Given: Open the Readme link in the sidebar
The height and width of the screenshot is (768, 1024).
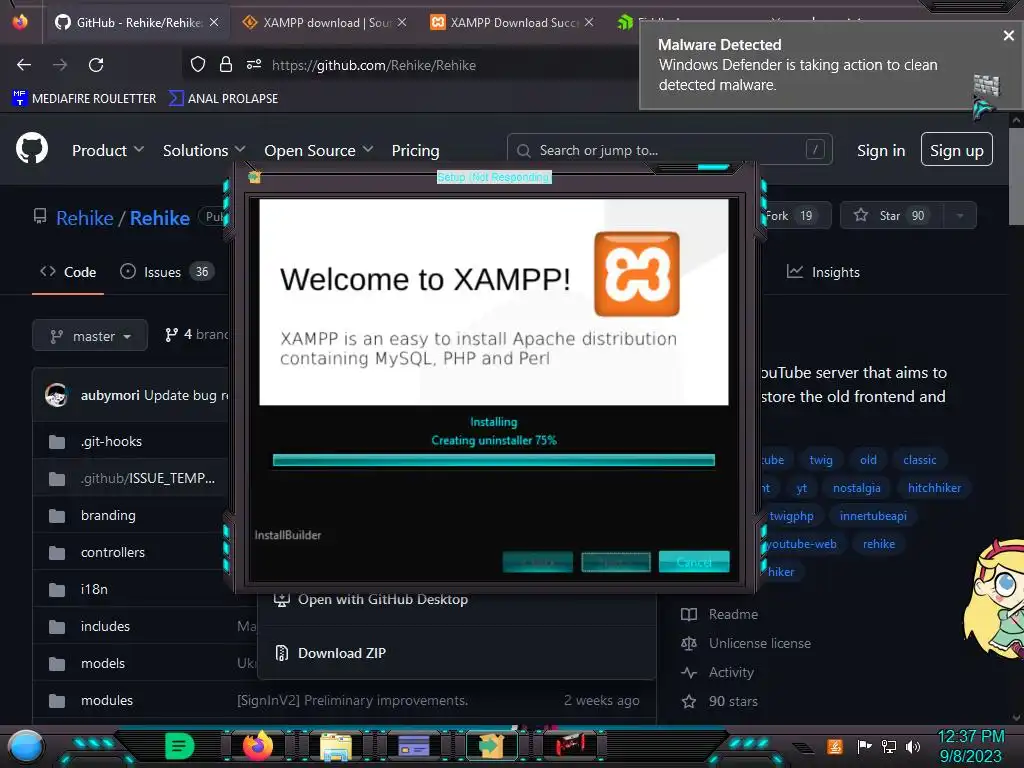Looking at the screenshot, I should (x=720, y=614).
